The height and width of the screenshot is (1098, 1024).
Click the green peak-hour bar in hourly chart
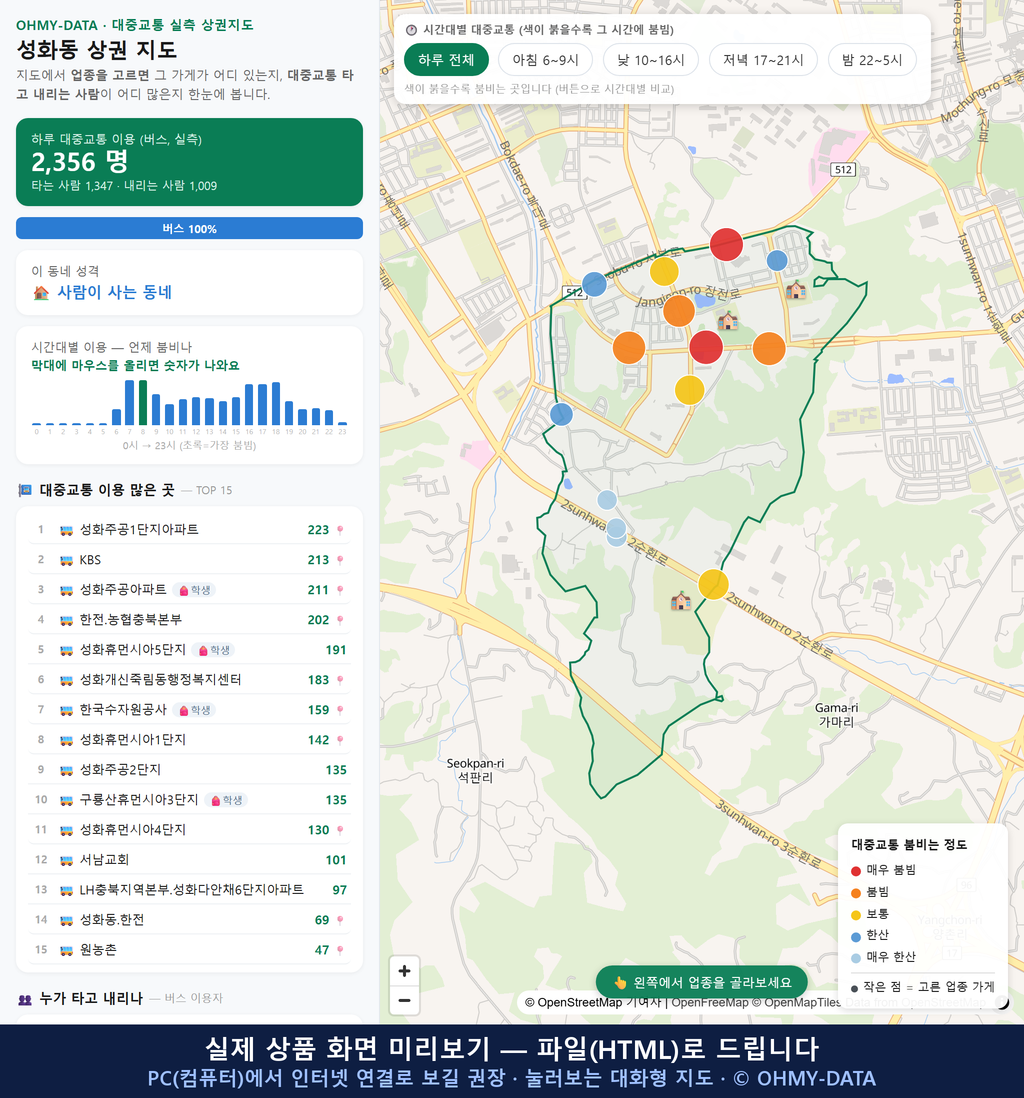tap(143, 403)
